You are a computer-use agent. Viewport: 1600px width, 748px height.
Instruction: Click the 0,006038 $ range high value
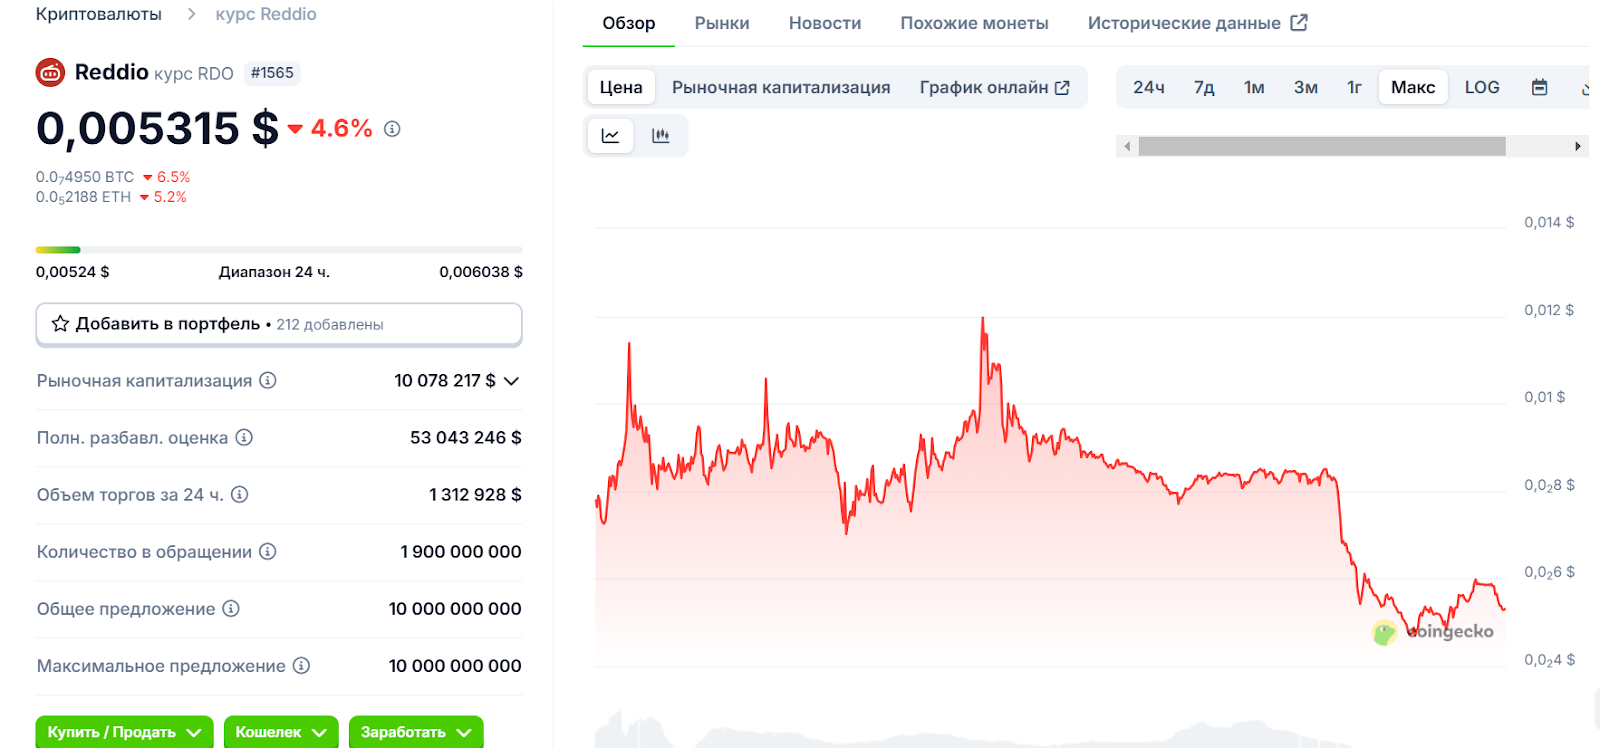[x=481, y=272]
